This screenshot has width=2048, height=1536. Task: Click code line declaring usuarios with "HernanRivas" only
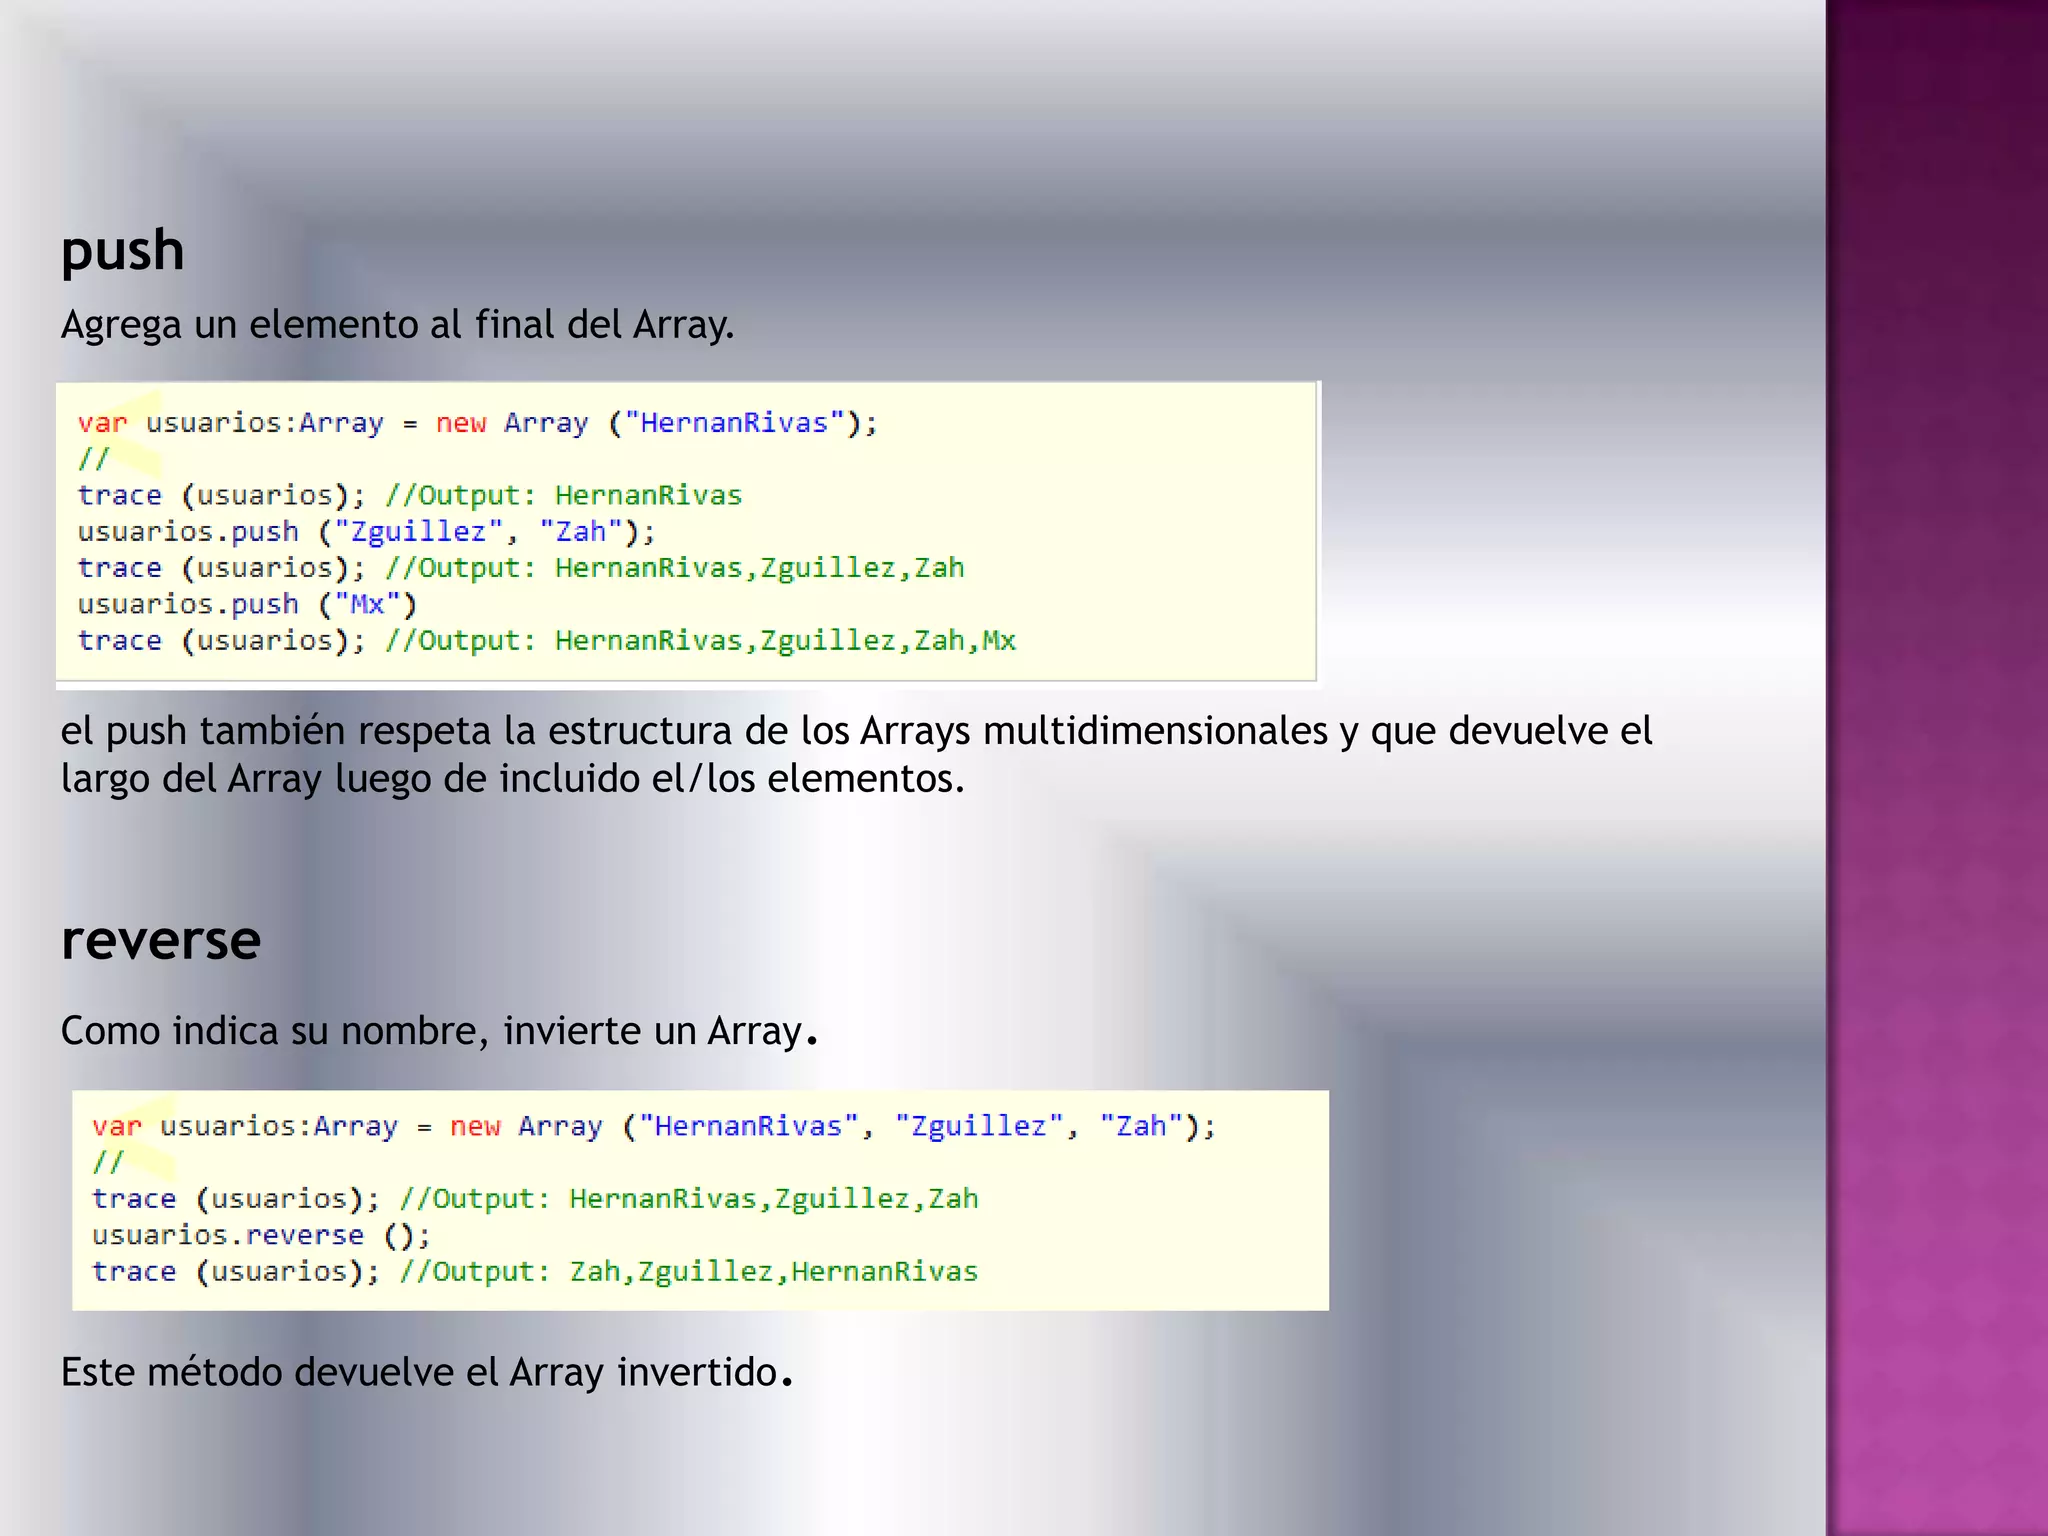point(477,423)
